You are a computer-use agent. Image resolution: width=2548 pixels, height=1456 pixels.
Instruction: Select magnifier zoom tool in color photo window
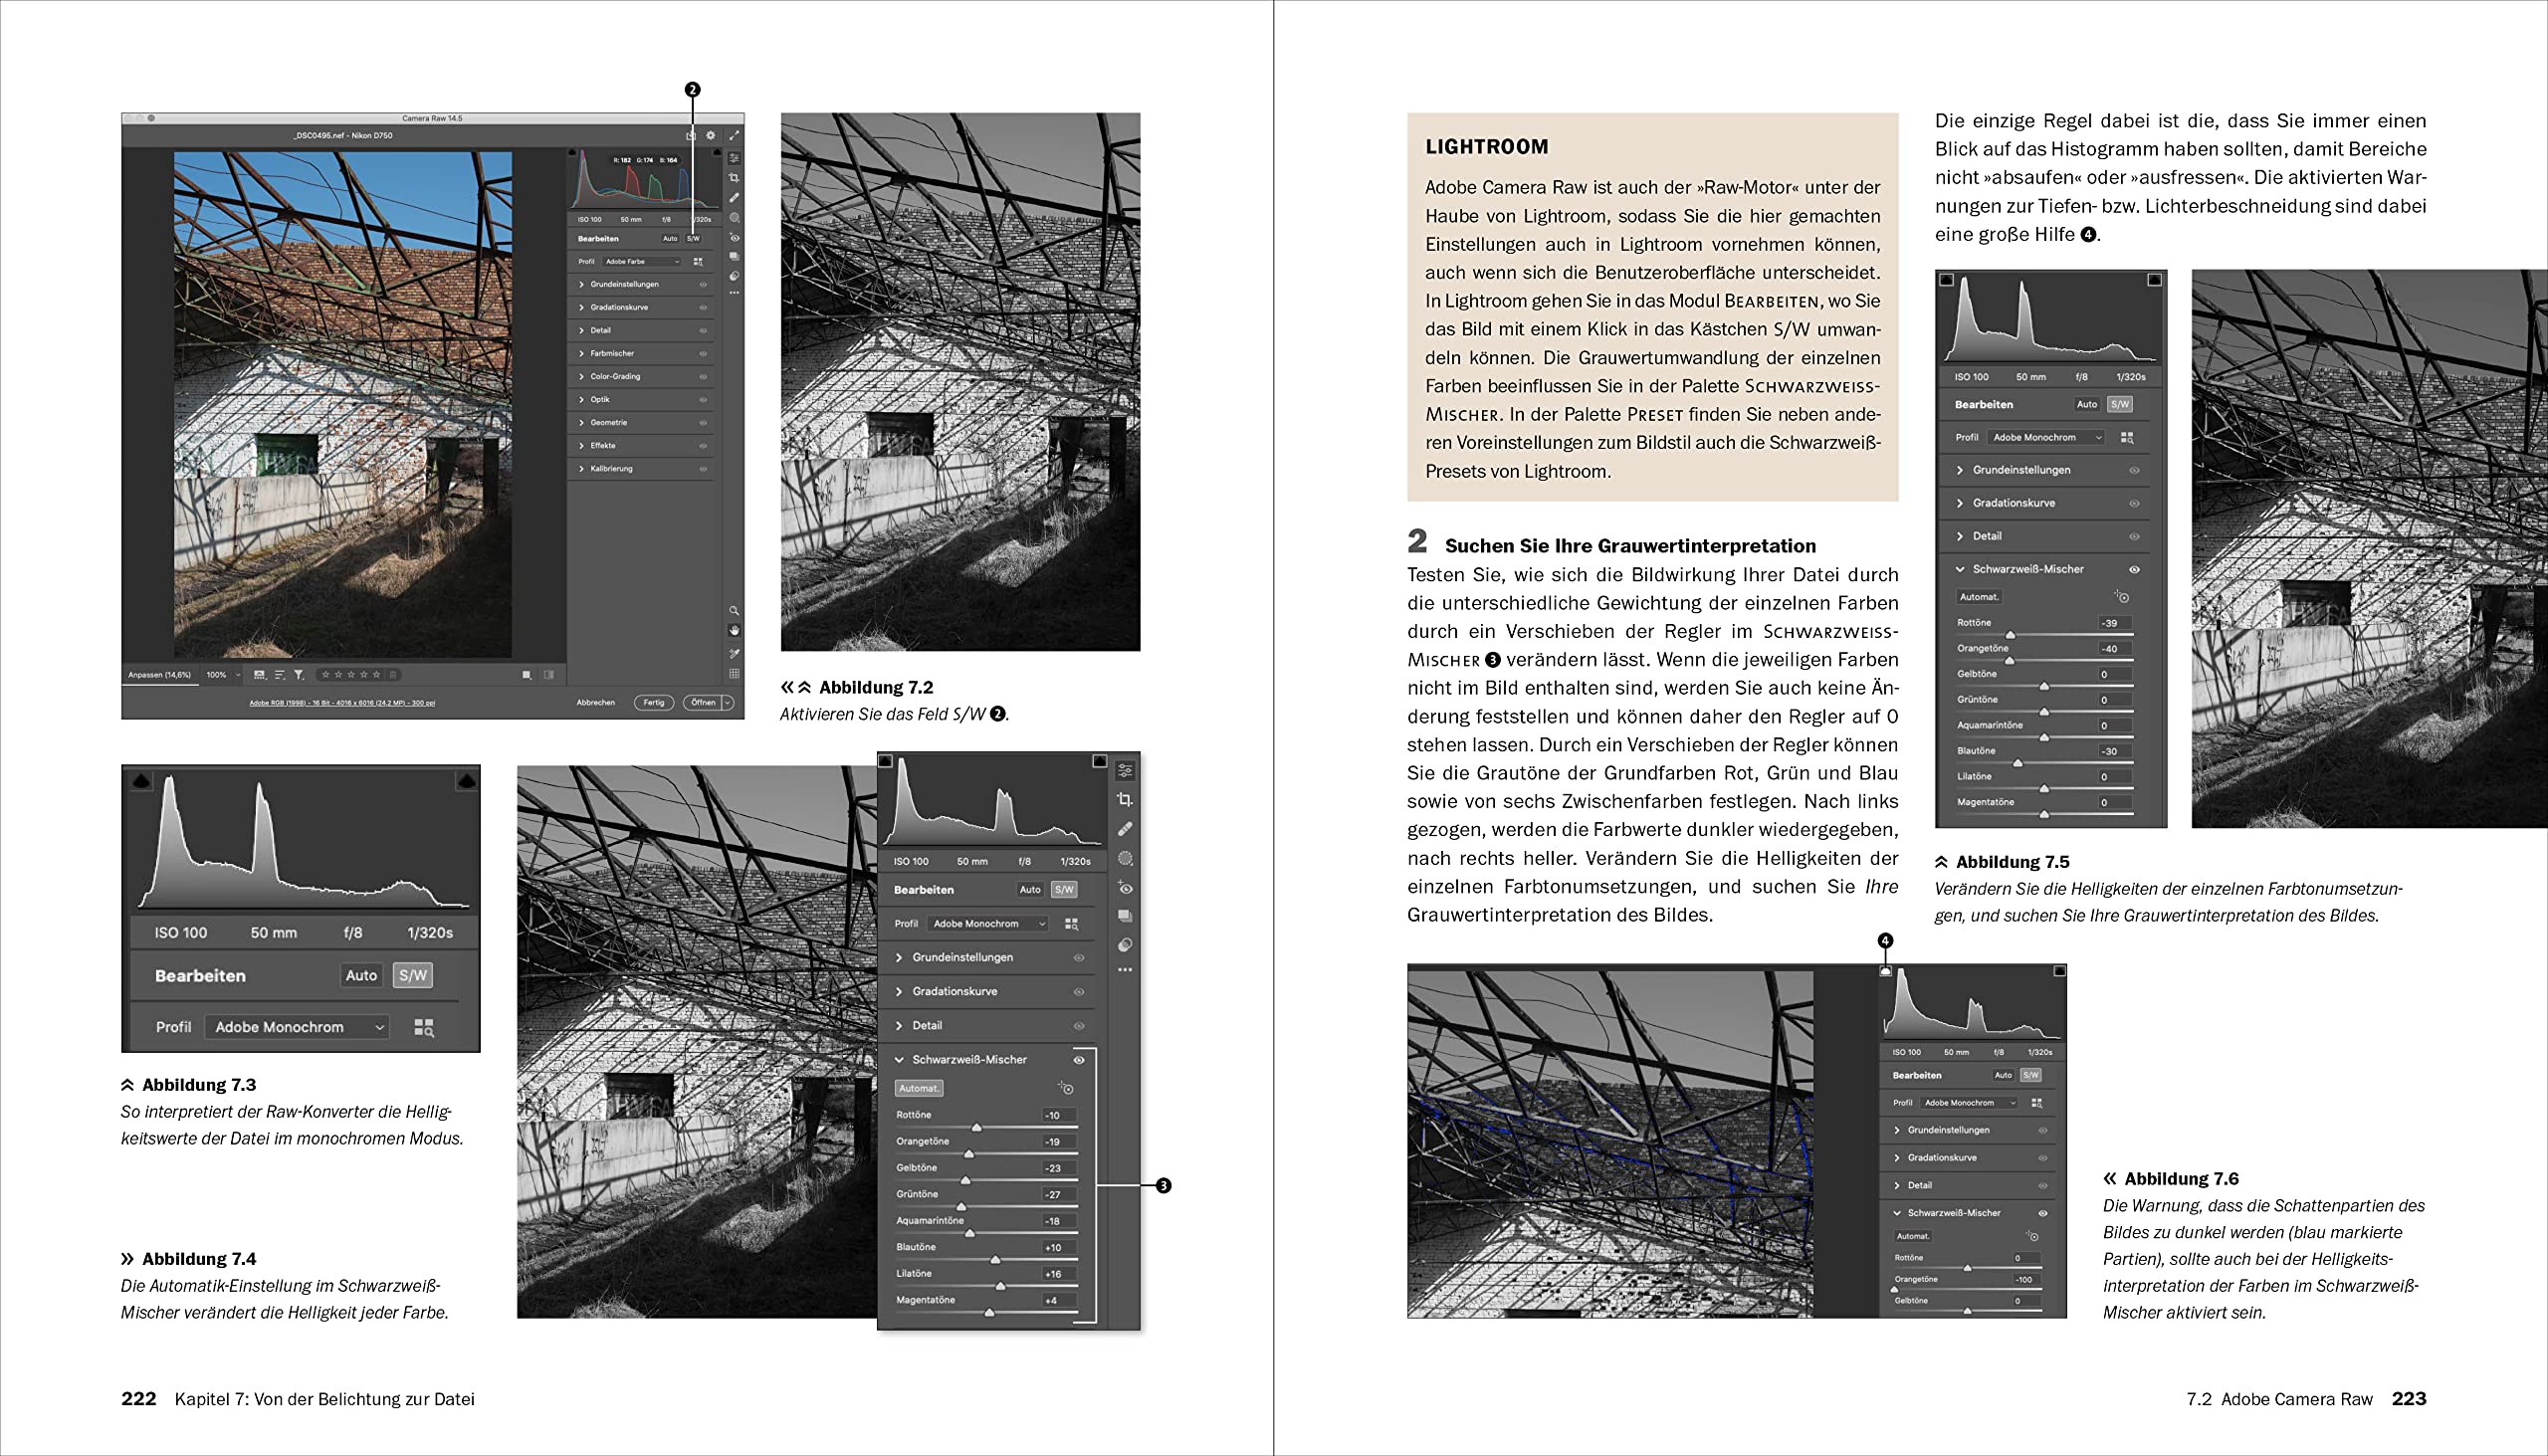(x=734, y=610)
